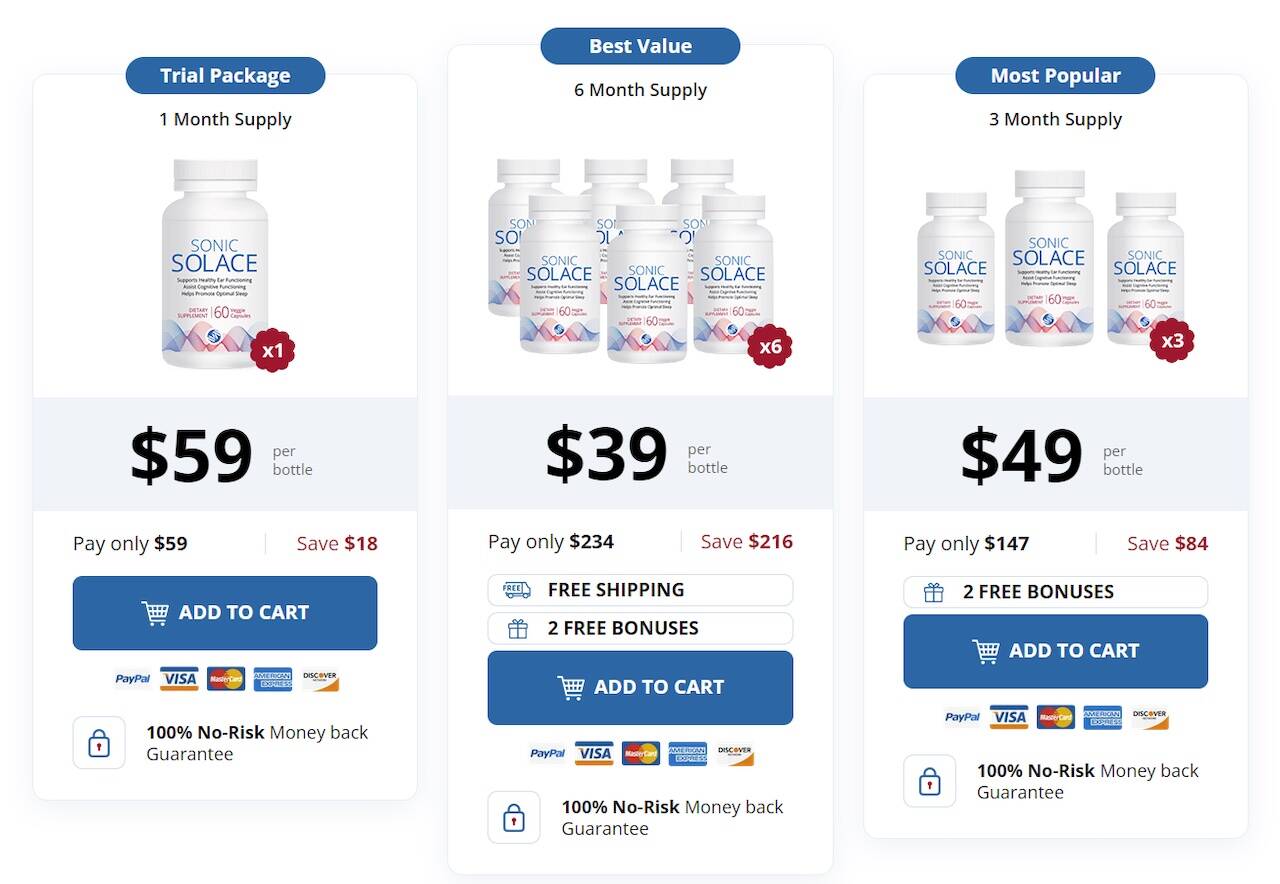Click the Visa icon under 6 Month Supply

[x=594, y=753]
